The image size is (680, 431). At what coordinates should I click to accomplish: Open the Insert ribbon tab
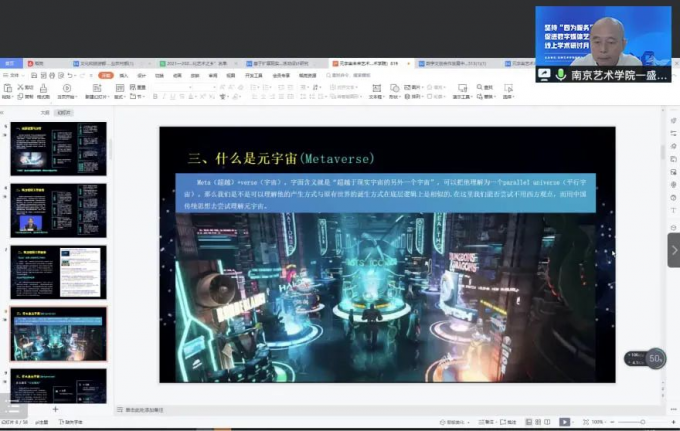(124, 75)
